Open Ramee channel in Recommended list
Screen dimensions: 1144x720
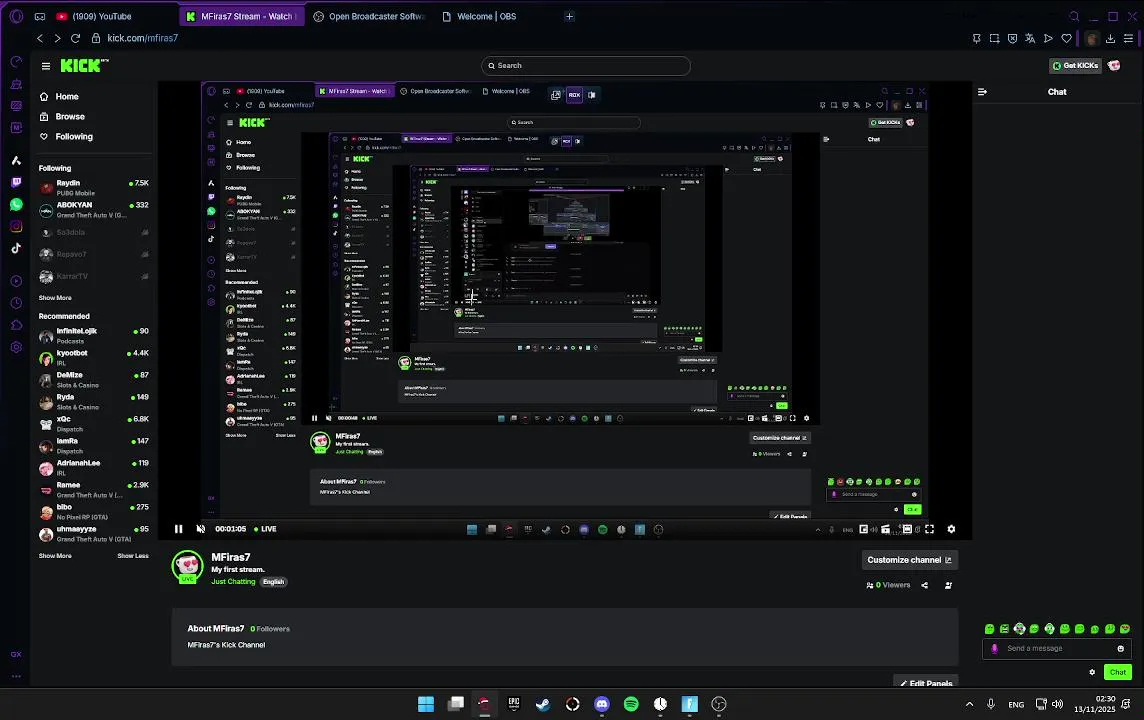94,489
